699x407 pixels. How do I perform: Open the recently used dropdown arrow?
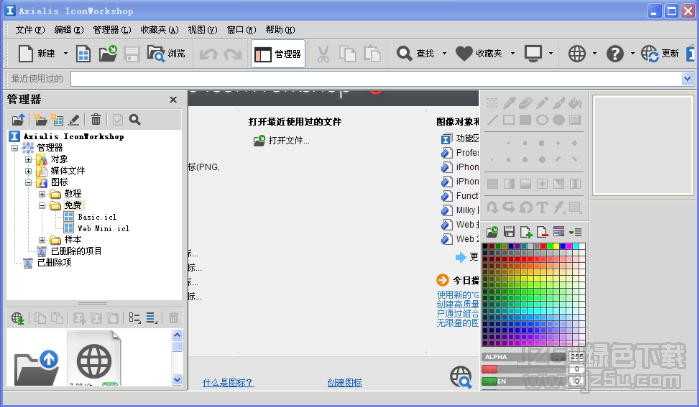point(687,79)
